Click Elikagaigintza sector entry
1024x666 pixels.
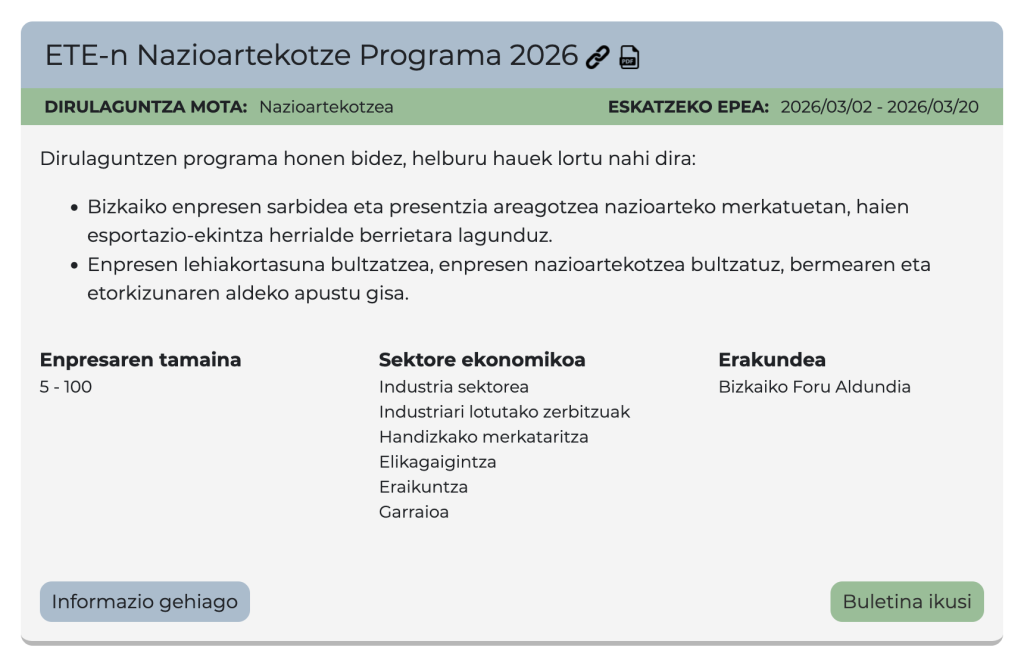437,462
